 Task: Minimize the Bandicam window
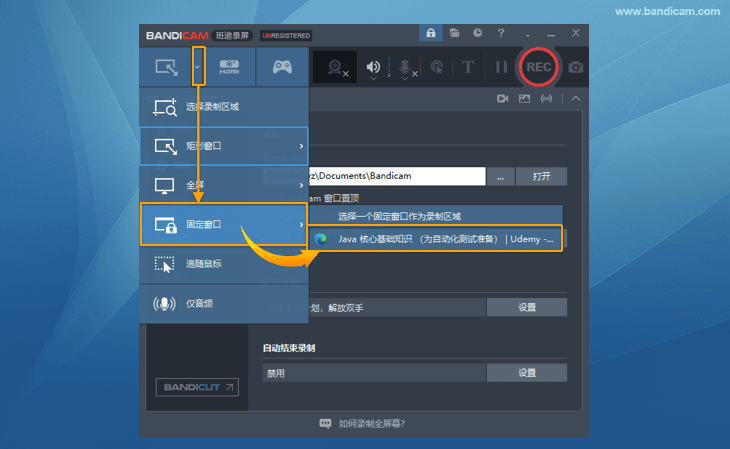(x=551, y=34)
